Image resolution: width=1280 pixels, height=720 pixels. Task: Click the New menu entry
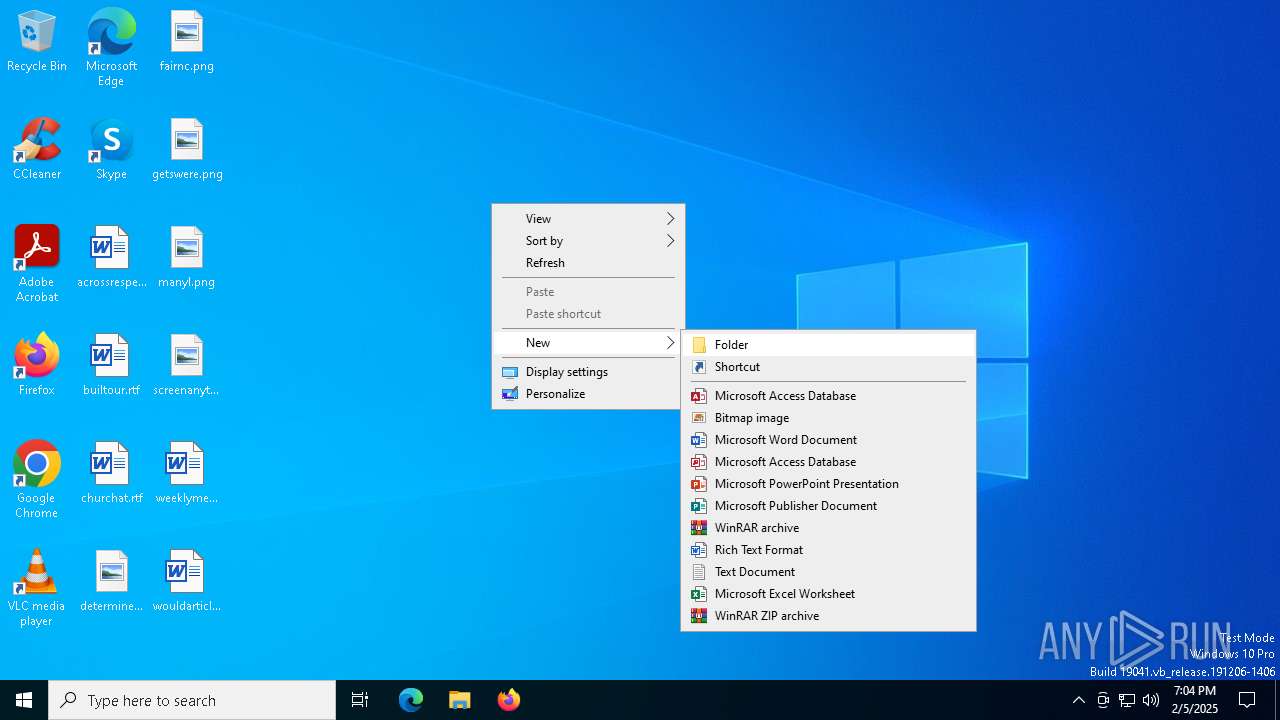588,343
